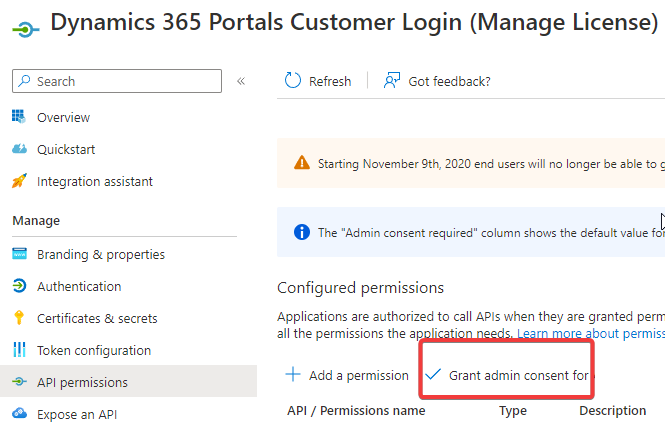Click the Expose an API cloud icon
Screen dimensions: 665x426
click(x=19, y=414)
